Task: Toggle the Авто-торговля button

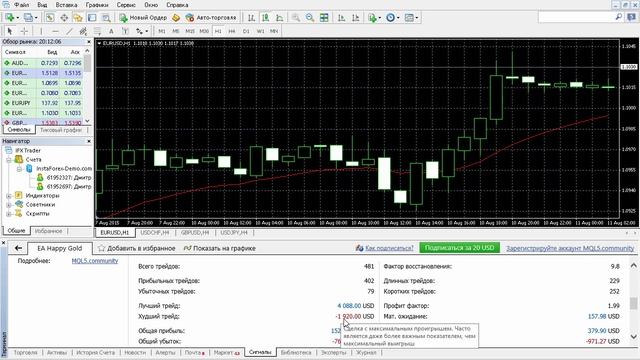Action: tap(211, 18)
